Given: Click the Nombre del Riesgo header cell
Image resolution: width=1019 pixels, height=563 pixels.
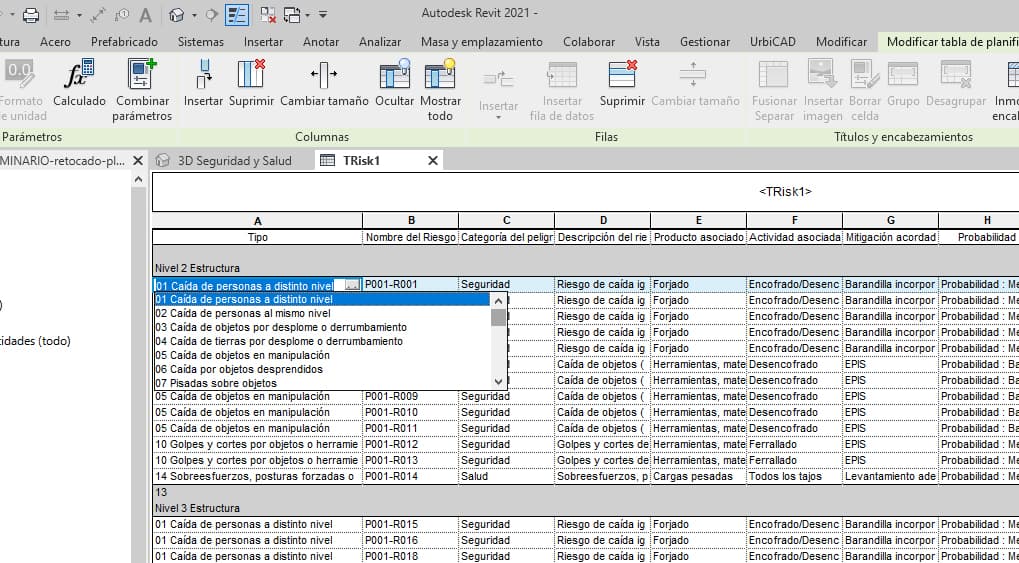Looking at the screenshot, I should 411,237.
